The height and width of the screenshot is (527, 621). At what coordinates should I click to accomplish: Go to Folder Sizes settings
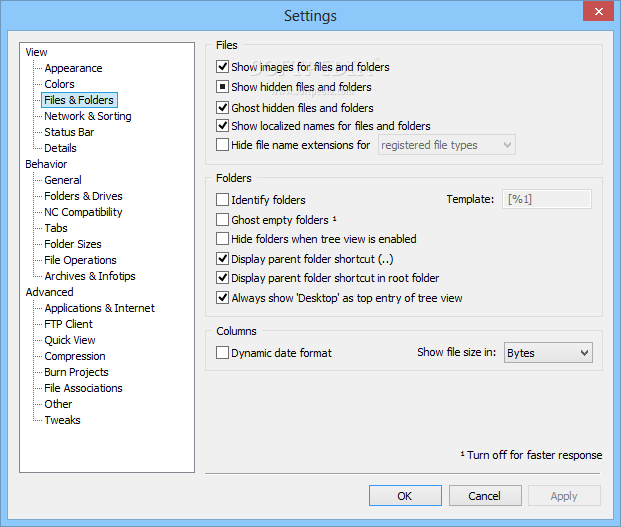73,244
